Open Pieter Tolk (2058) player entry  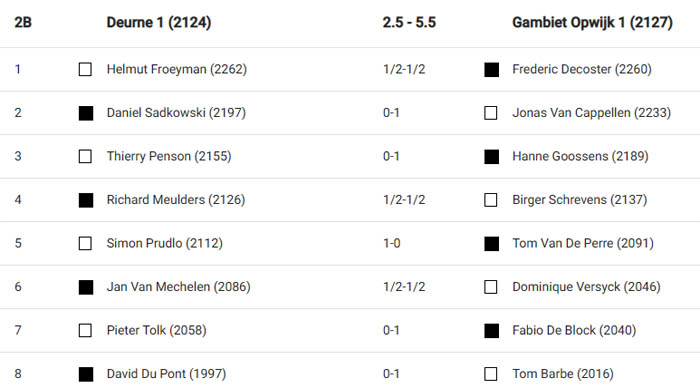click(x=156, y=330)
